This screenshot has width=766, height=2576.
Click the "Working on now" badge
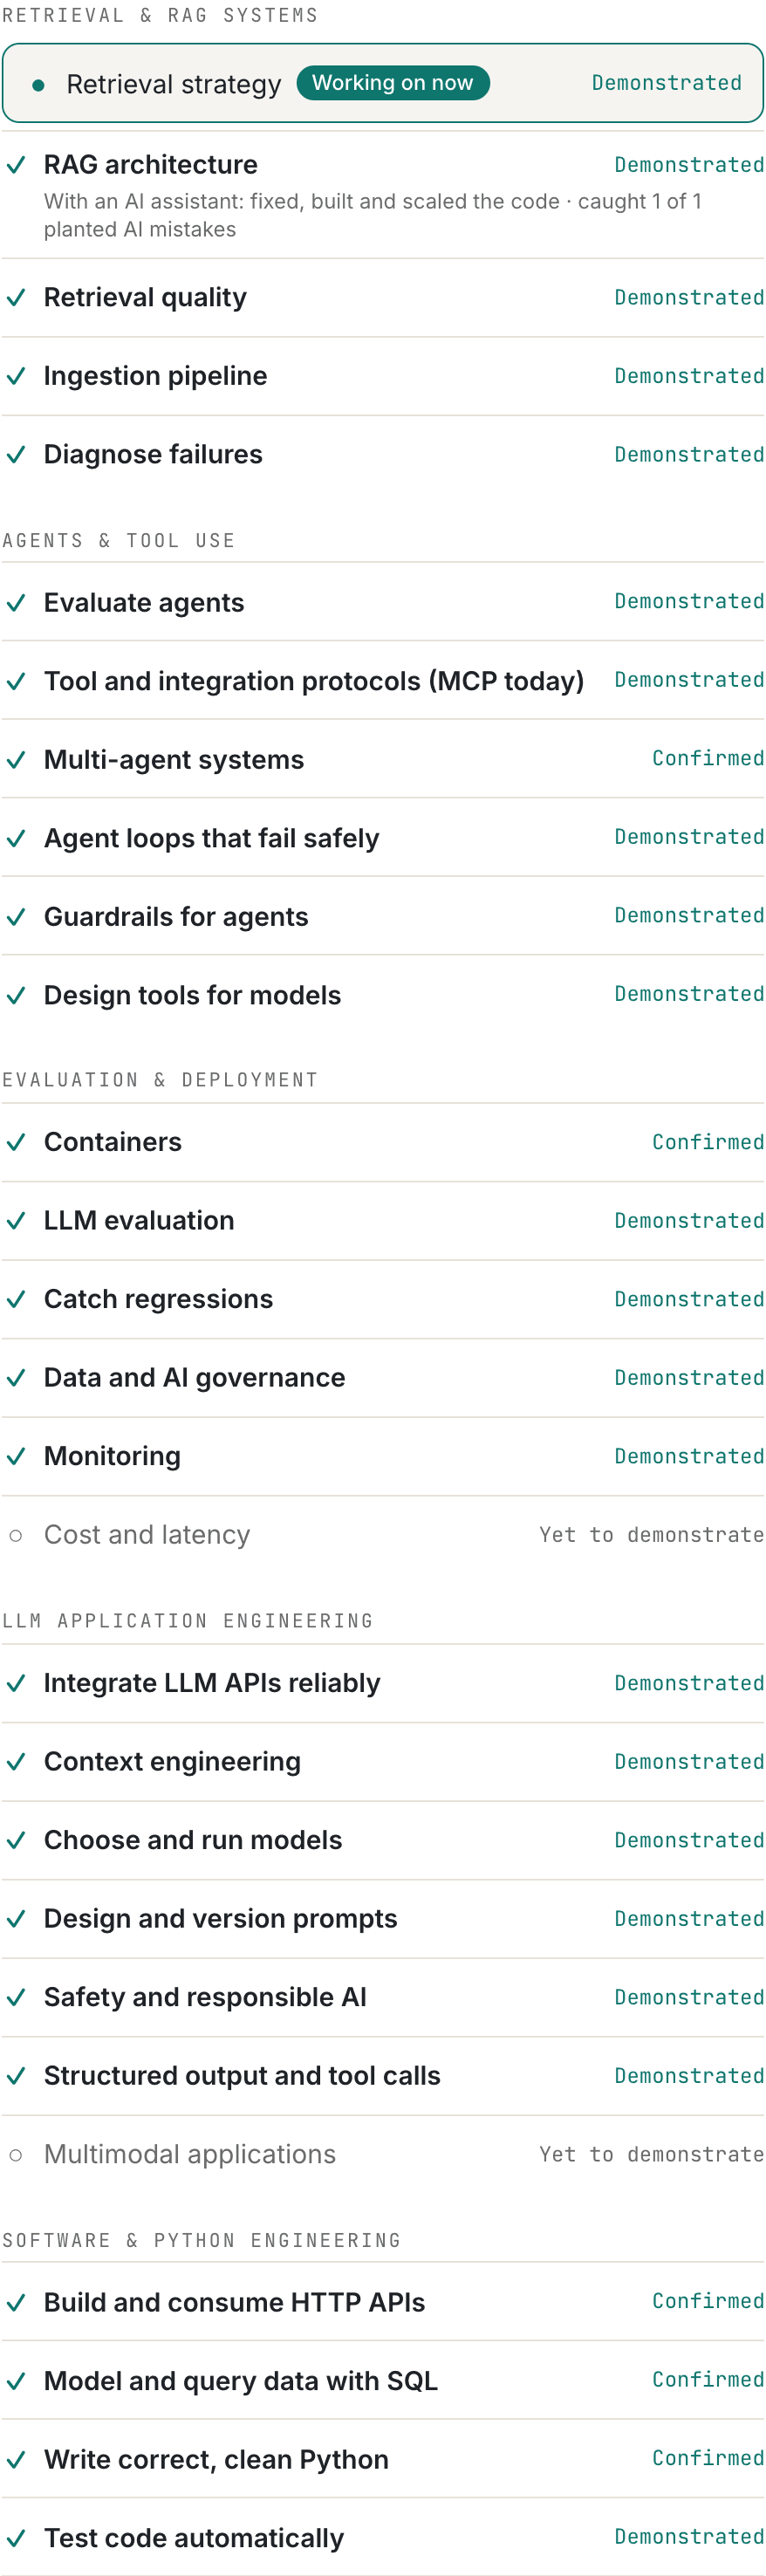[393, 83]
